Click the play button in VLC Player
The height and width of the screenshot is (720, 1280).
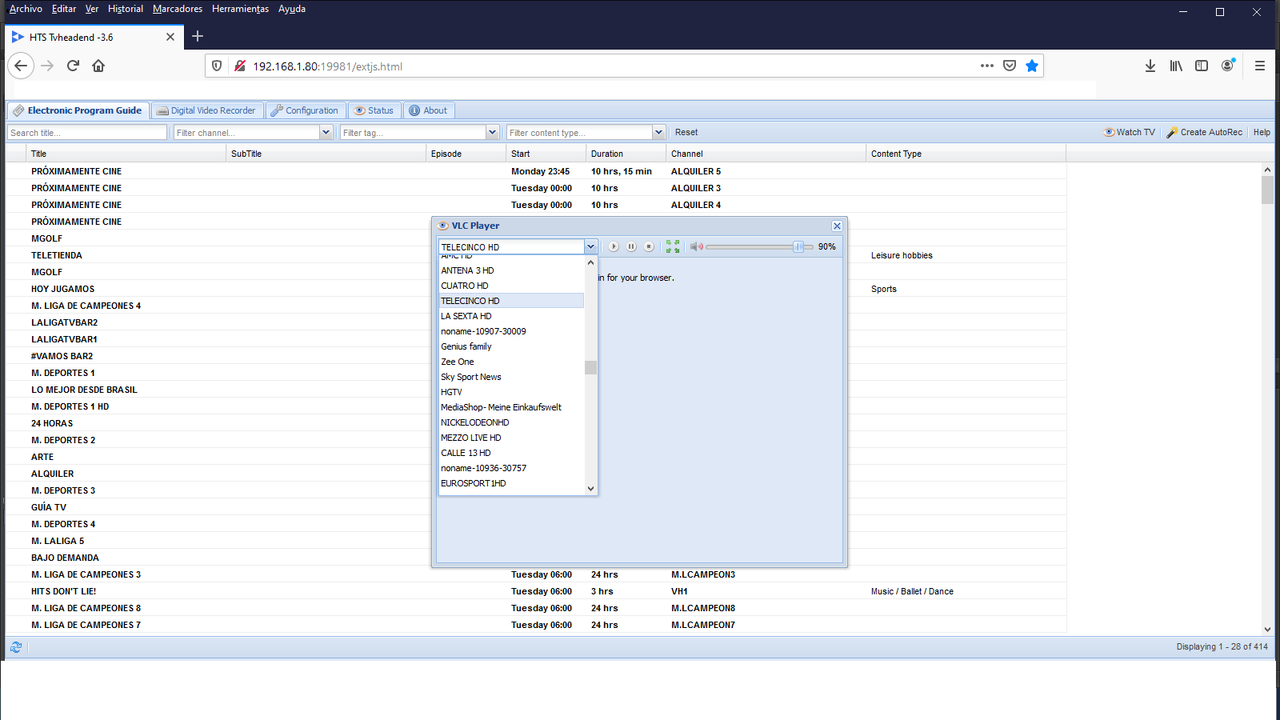pyautogui.click(x=614, y=247)
